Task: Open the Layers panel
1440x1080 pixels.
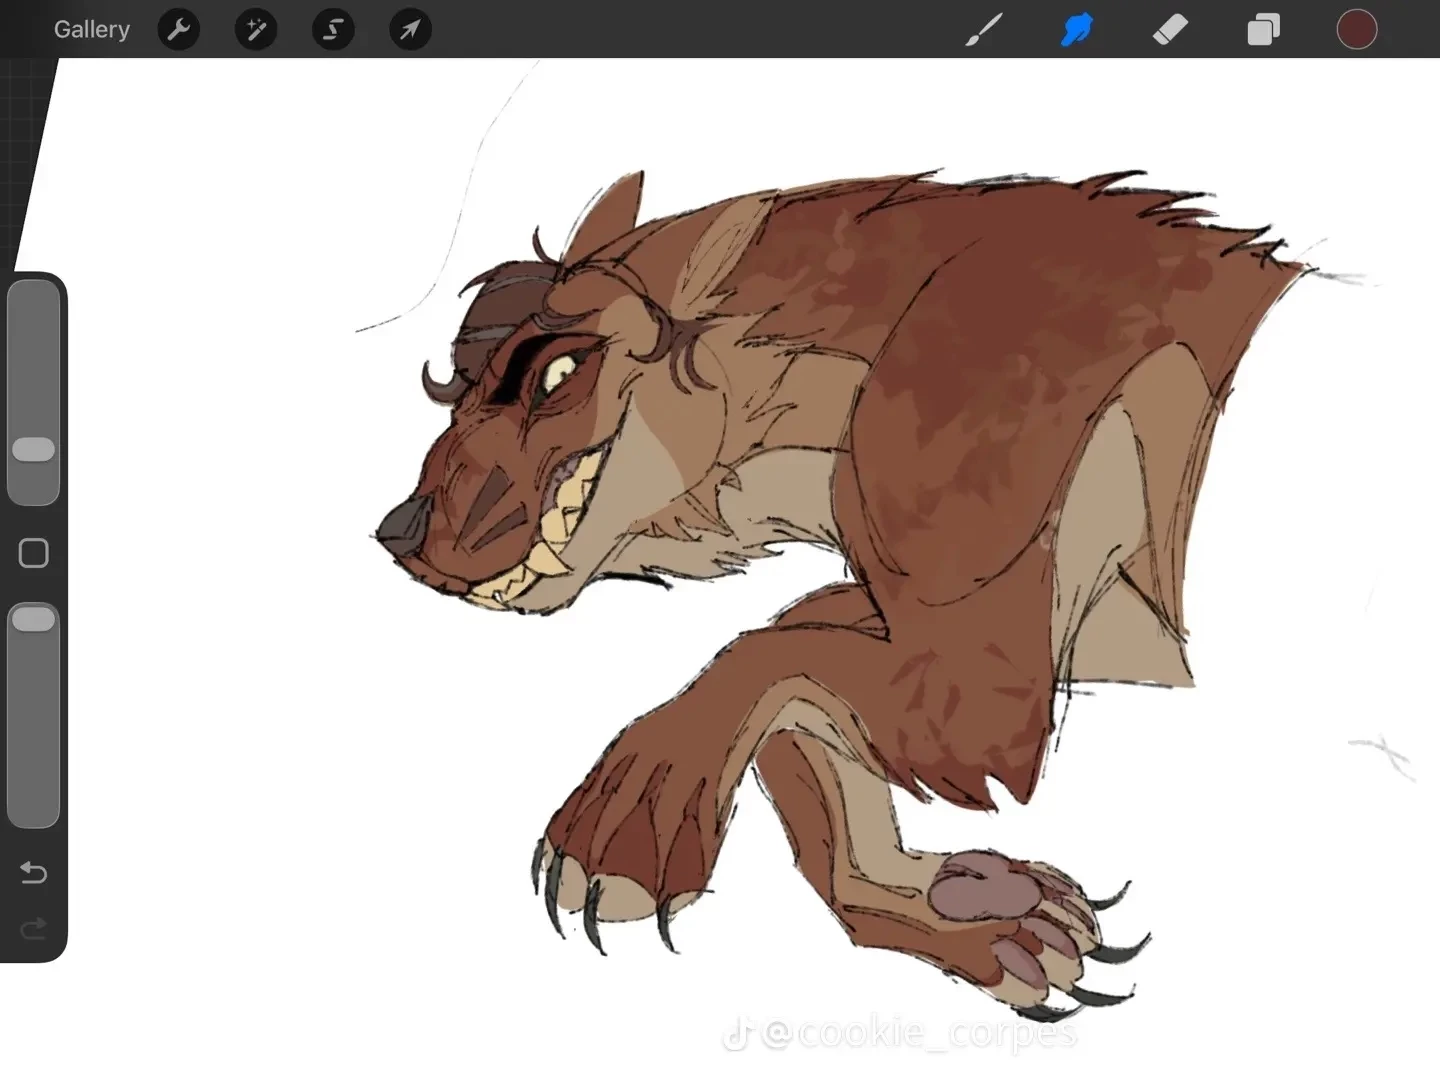Action: [x=1263, y=30]
